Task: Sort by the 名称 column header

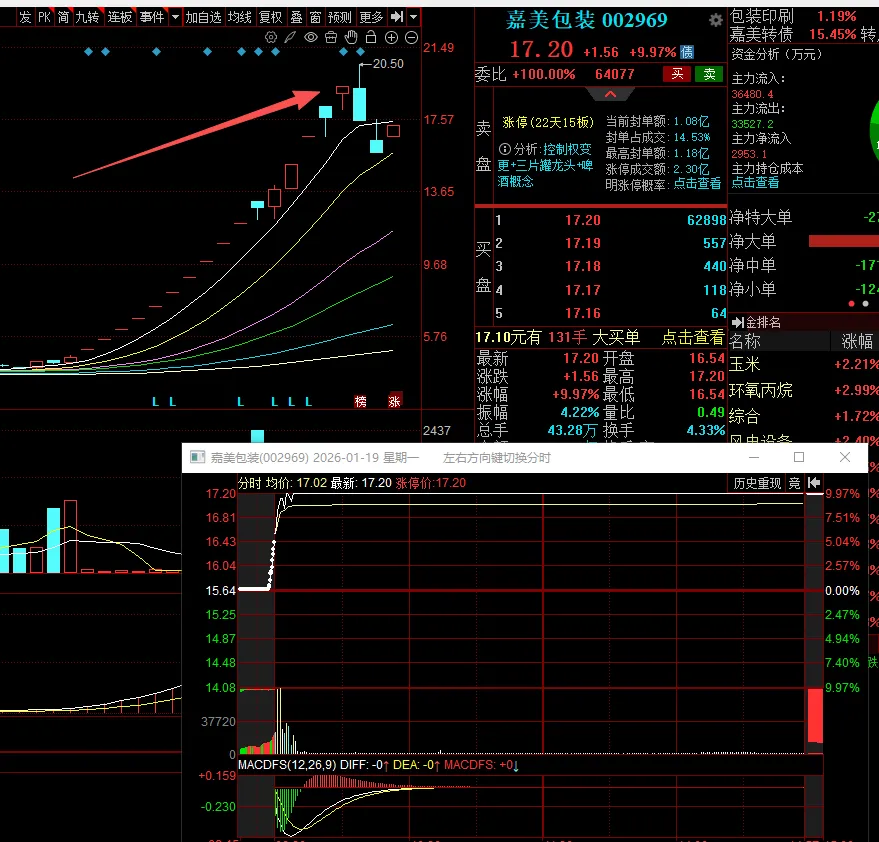Action: (744, 341)
